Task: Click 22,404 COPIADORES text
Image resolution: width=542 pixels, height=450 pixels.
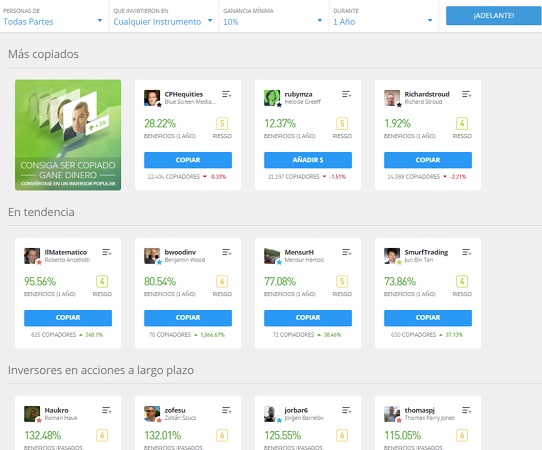Action: pos(174,177)
